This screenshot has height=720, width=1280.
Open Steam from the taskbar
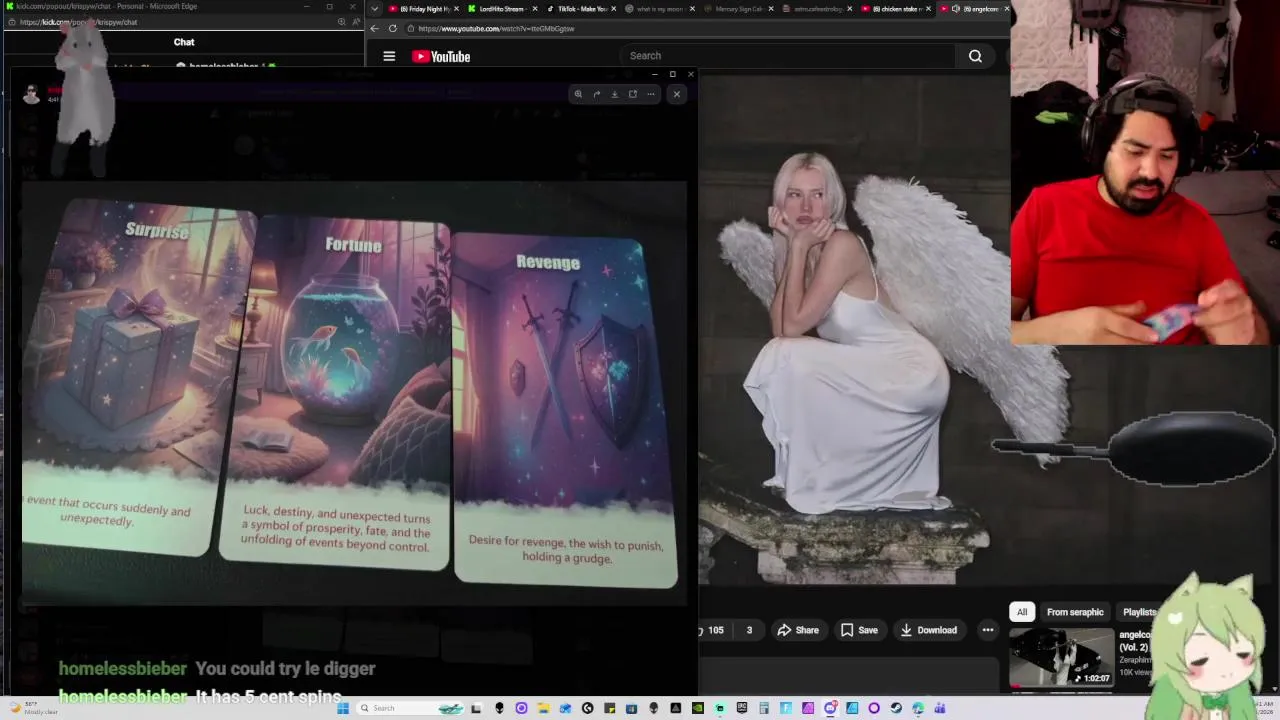click(895, 708)
